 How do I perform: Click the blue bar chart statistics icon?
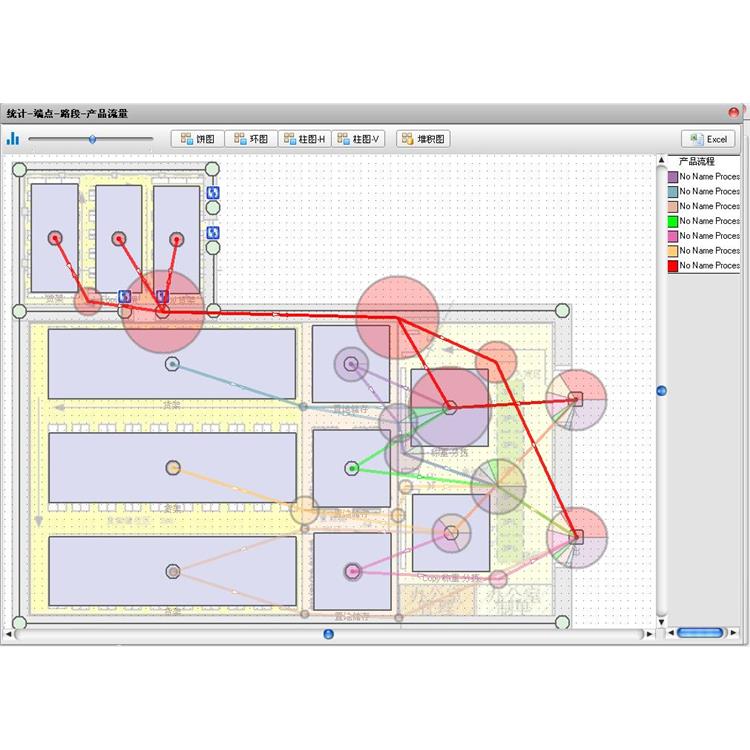(x=13, y=139)
